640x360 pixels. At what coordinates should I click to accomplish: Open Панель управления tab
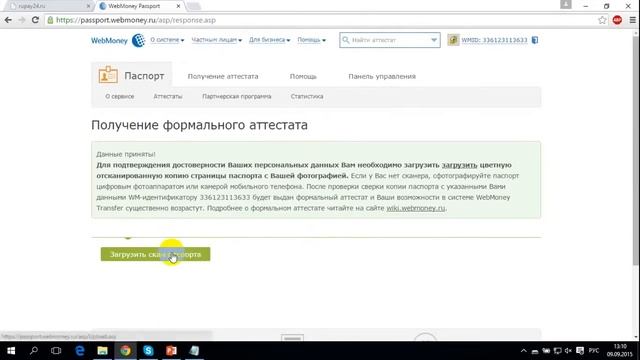click(x=382, y=76)
